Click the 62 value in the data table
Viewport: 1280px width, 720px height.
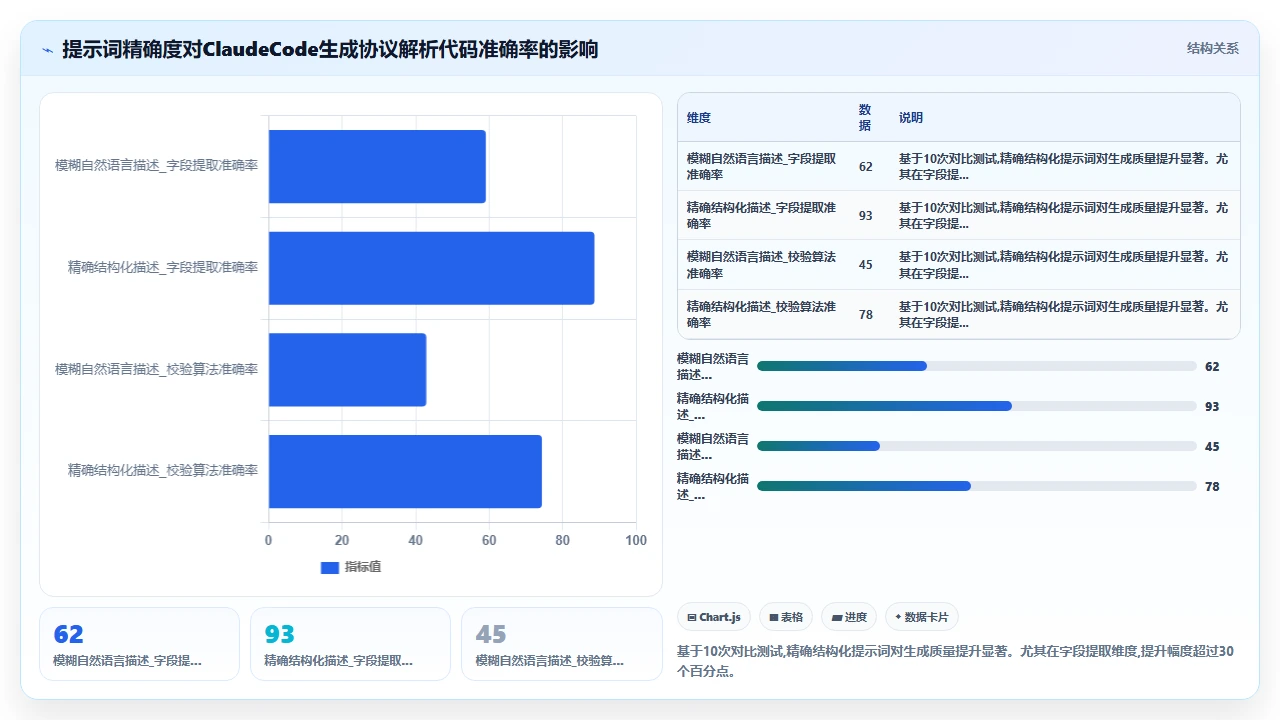coord(865,166)
